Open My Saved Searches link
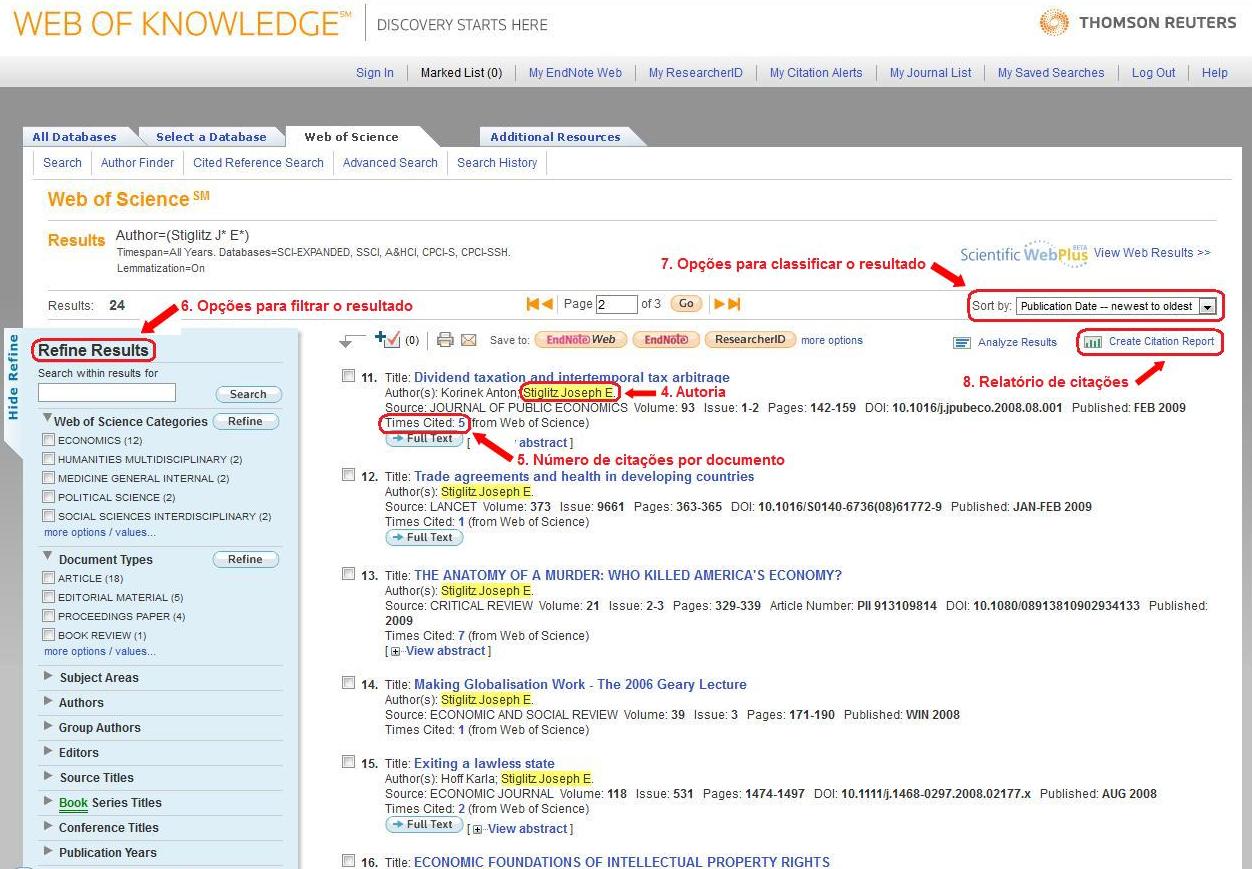Screen dimensions: 1252x869 pyautogui.click(x=1051, y=73)
